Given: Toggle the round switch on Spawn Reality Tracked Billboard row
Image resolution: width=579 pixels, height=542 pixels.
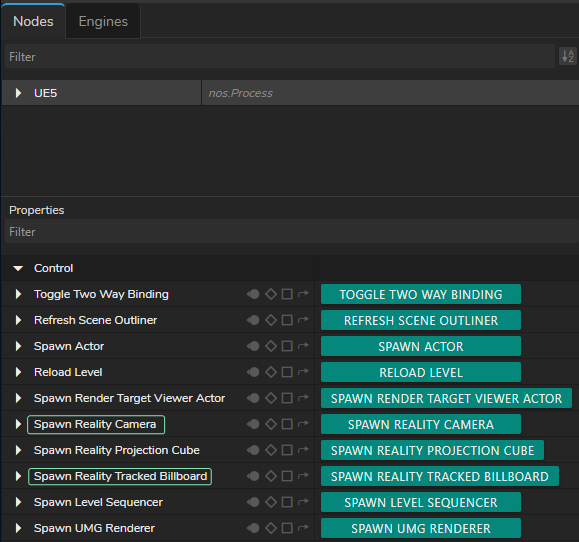Looking at the screenshot, I should click(253, 476).
